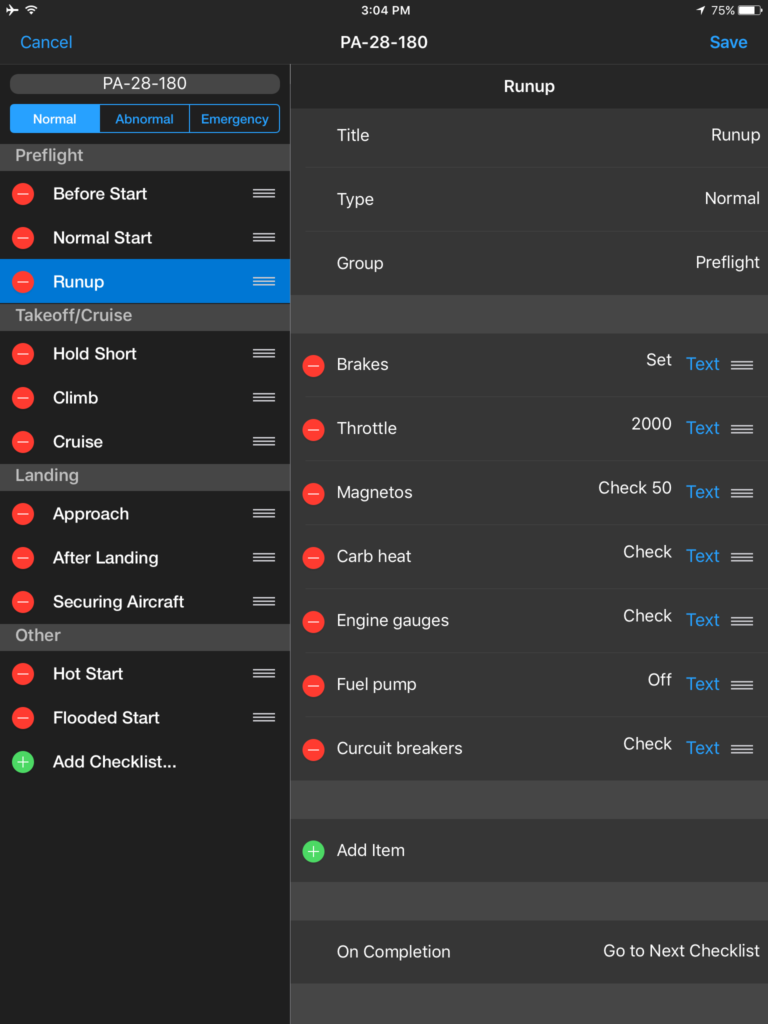Select the Approach checklist

point(145,514)
